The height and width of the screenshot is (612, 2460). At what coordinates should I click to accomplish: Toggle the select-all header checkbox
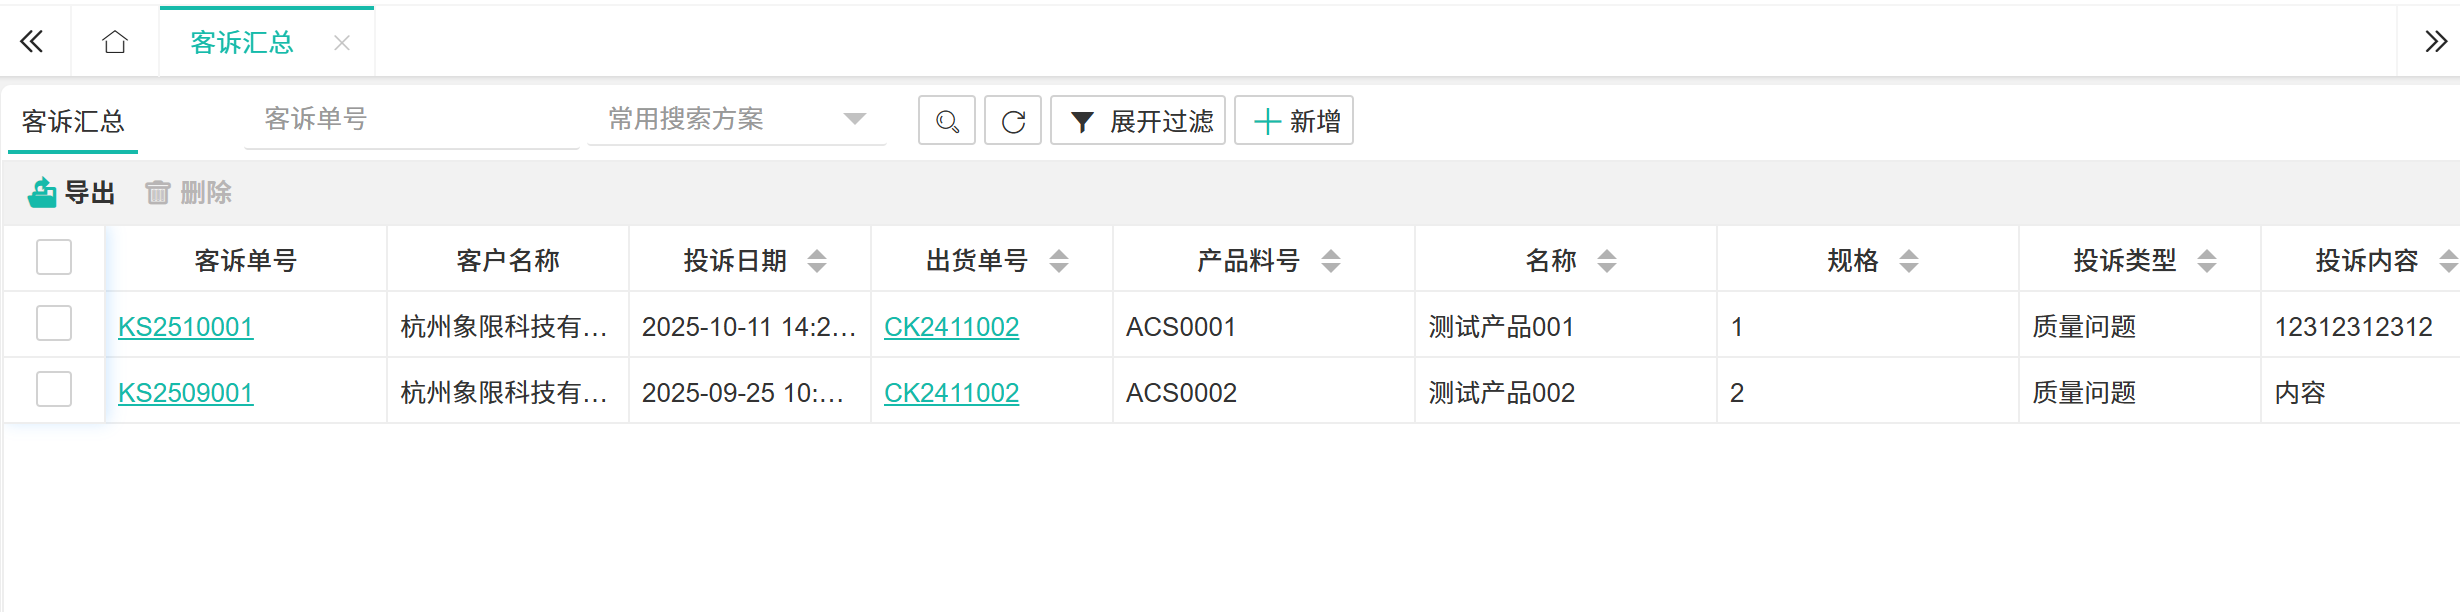click(x=54, y=258)
